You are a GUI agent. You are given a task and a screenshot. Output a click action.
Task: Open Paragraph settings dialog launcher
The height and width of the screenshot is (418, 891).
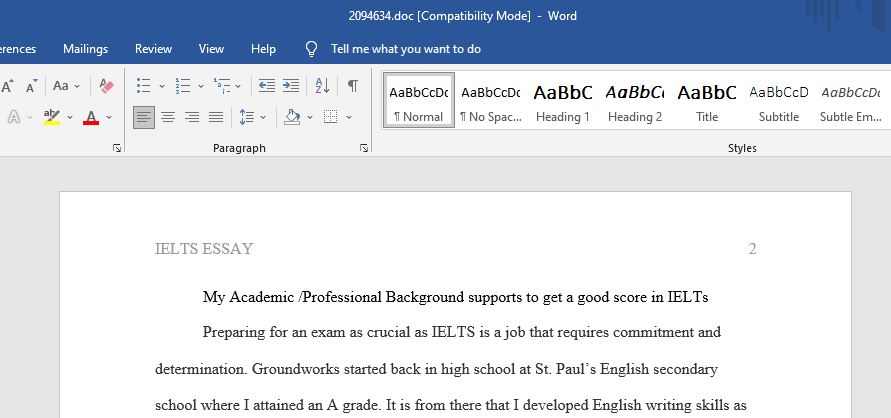pos(364,148)
